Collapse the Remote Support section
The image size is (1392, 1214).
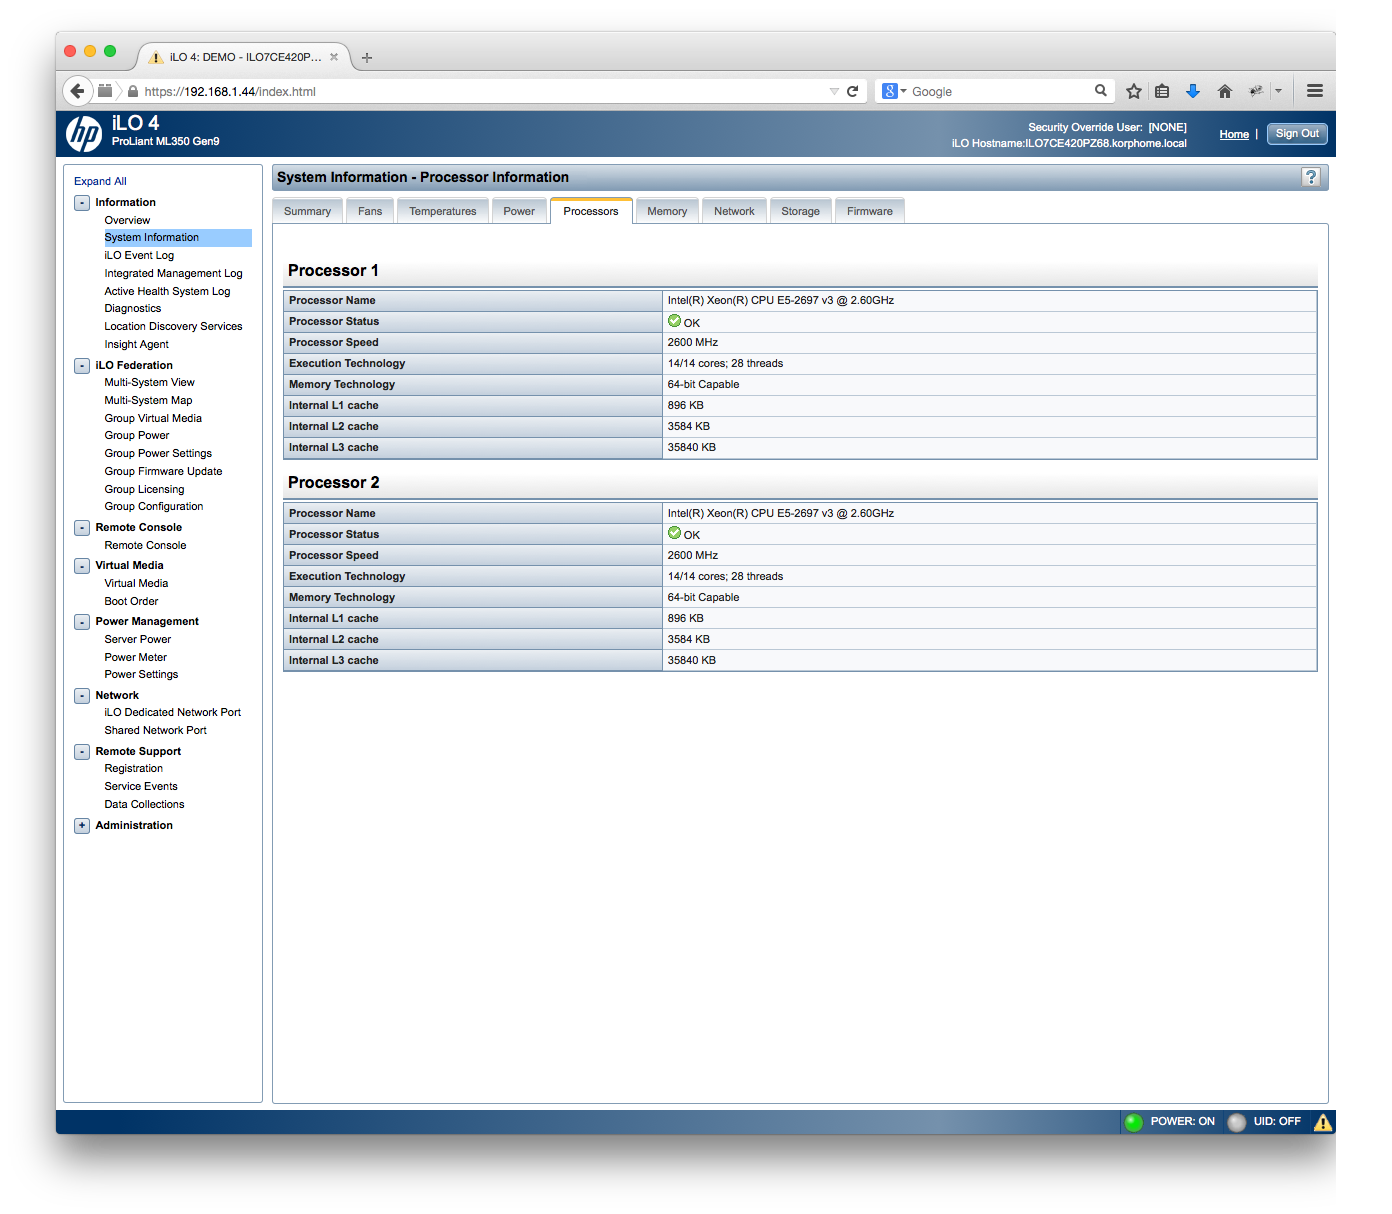pyautogui.click(x=82, y=752)
